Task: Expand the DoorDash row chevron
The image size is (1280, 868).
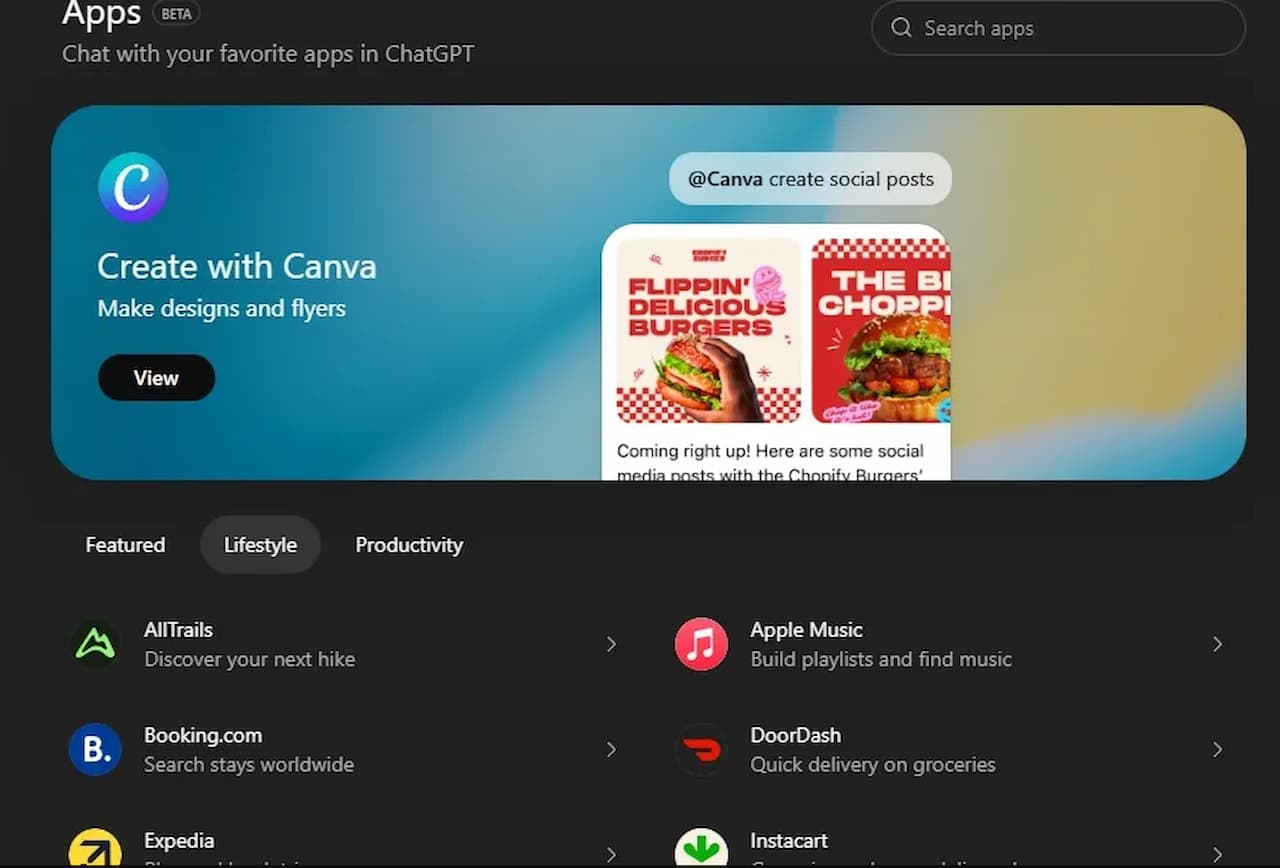Action: pos(1217,749)
